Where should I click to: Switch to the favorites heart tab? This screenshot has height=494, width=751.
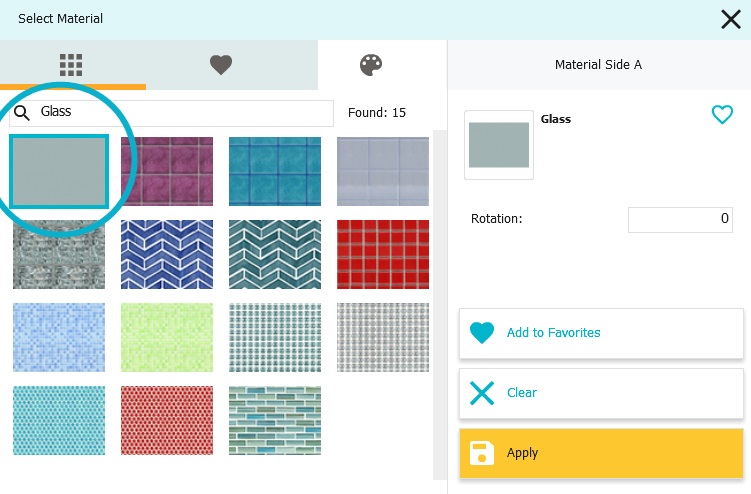221,65
